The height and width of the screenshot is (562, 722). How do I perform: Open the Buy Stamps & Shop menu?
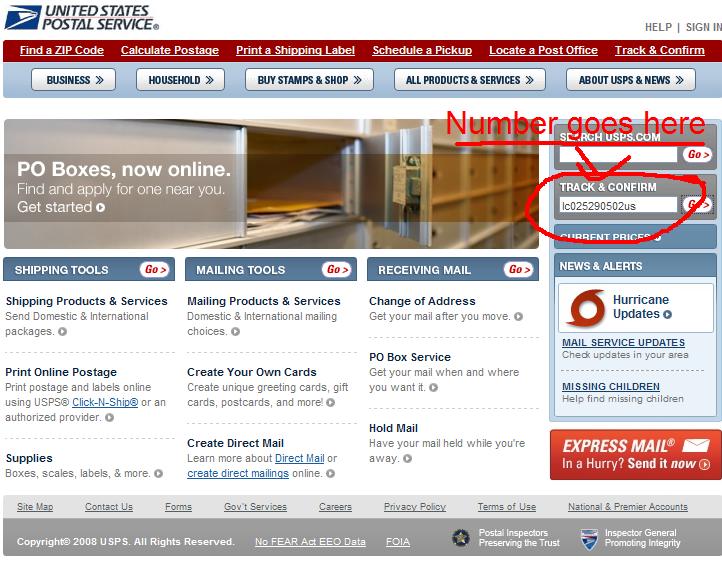(x=309, y=80)
